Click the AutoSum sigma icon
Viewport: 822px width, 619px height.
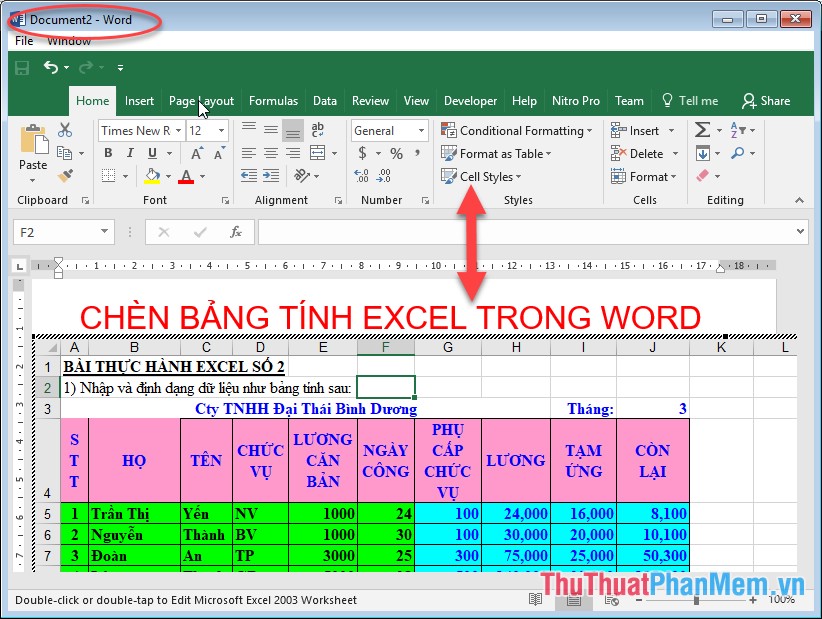point(702,130)
